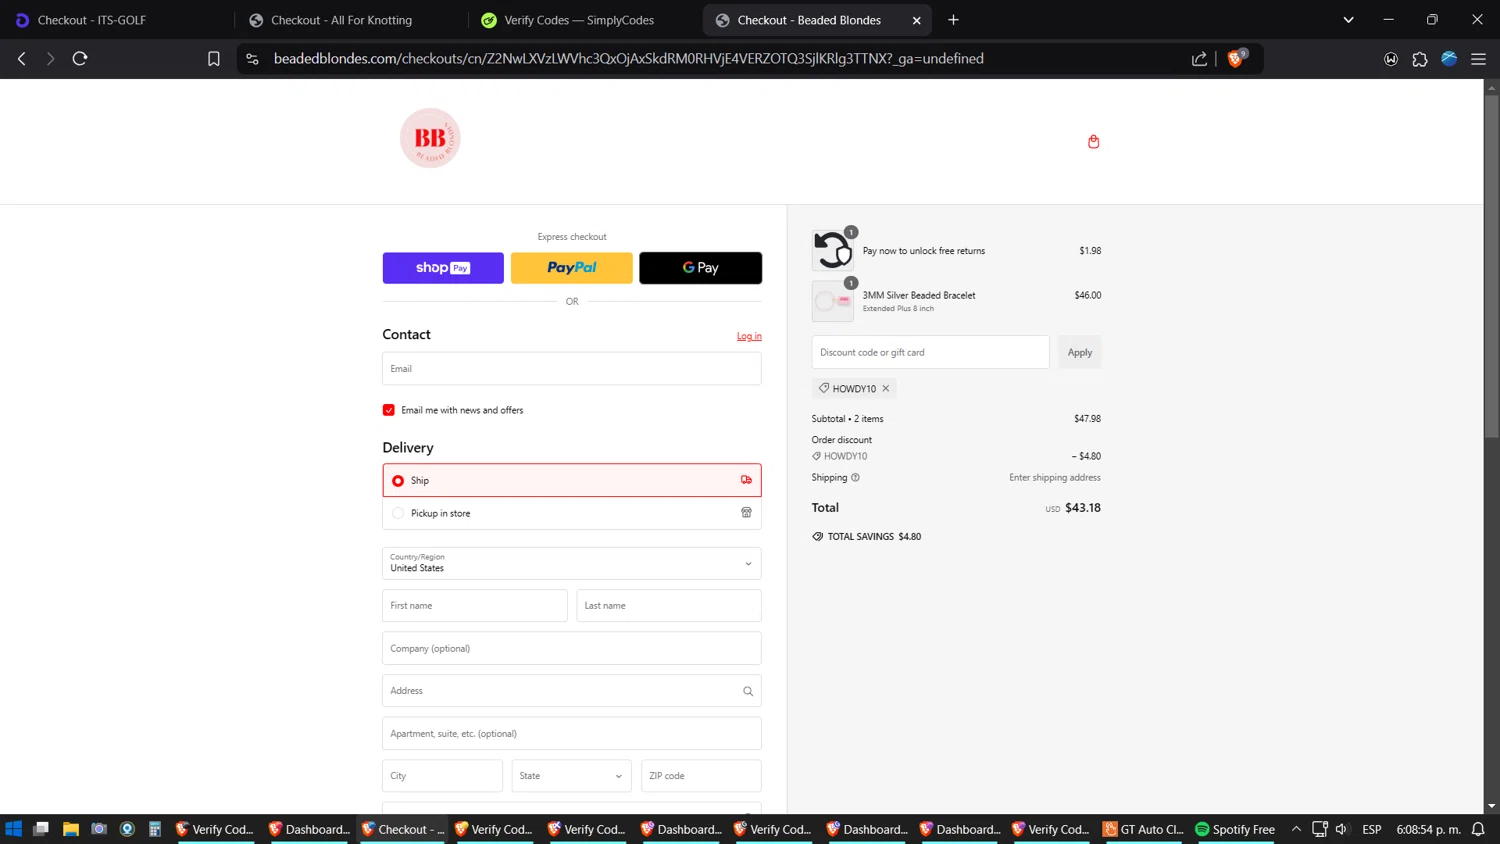Reload the checkout page
Image resolution: width=1500 pixels, height=844 pixels.
coord(80,59)
